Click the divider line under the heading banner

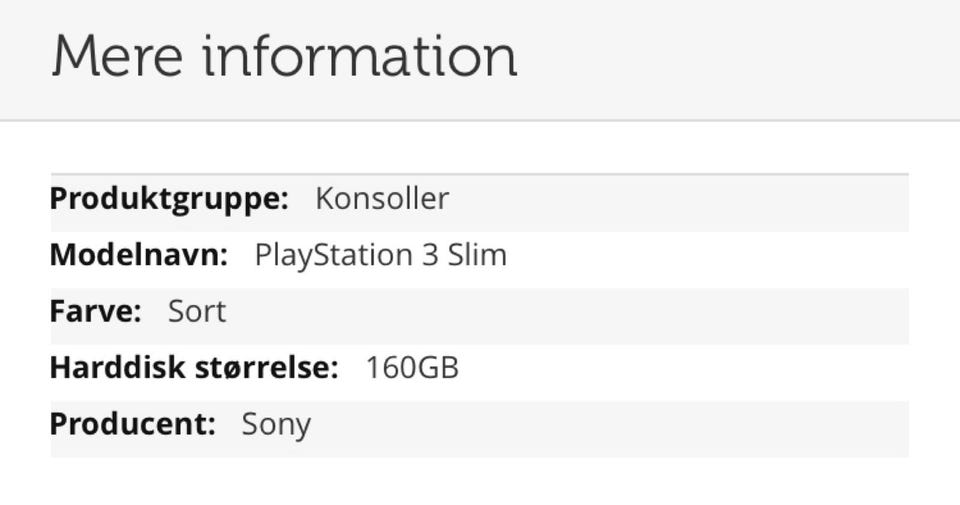tap(480, 121)
